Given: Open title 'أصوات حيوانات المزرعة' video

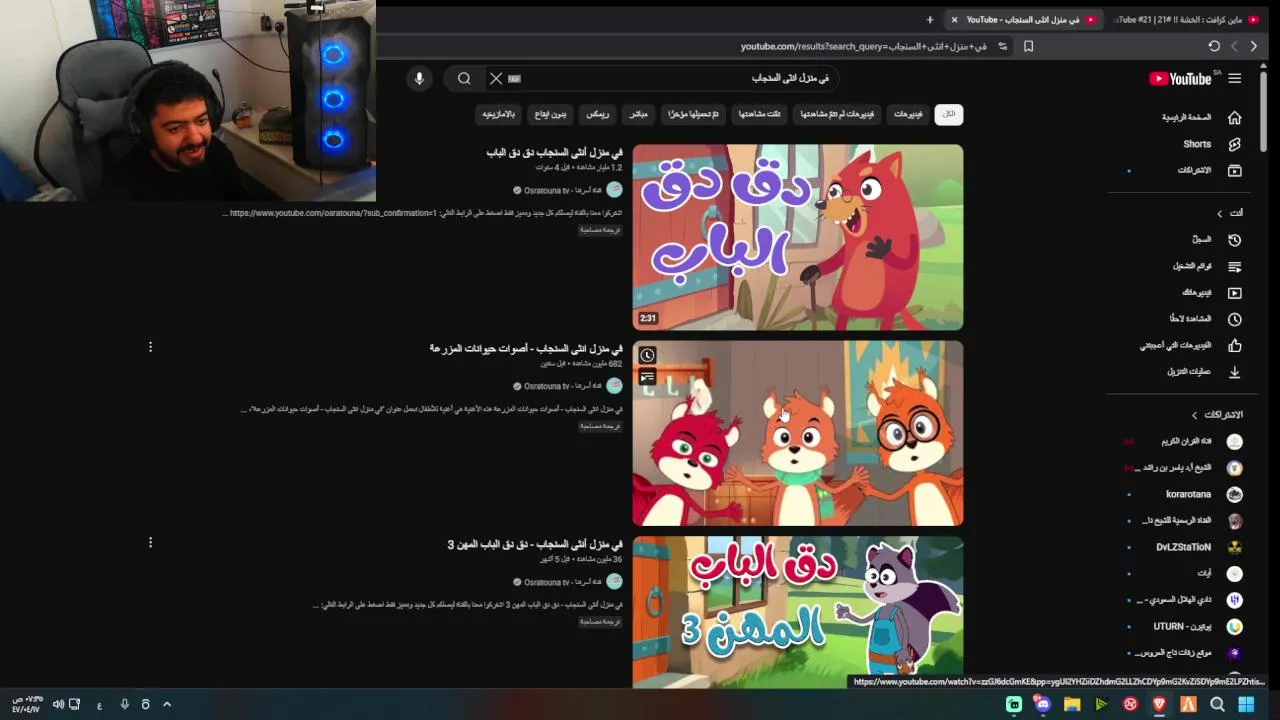Looking at the screenshot, I should tap(526, 348).
